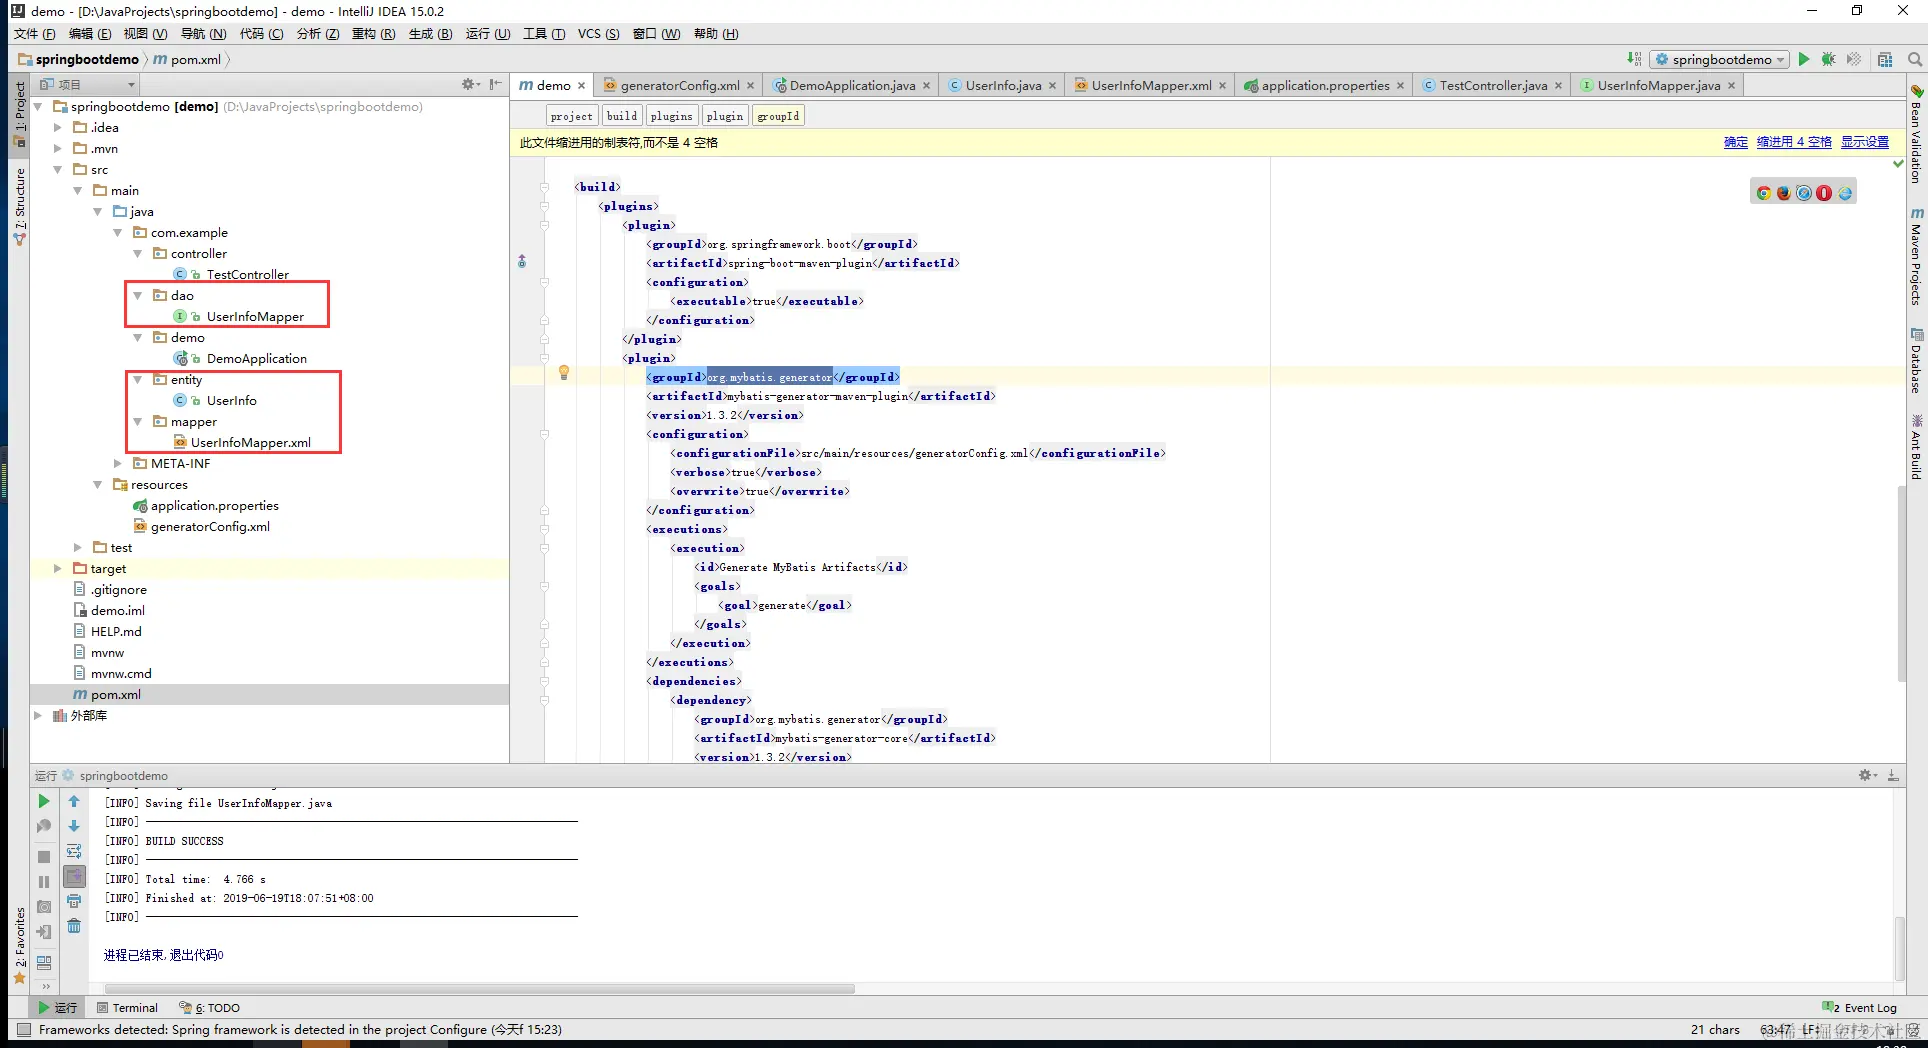1928x1048 pixels.
Task: Restore the Run panel layout
Action: (44, 962)
